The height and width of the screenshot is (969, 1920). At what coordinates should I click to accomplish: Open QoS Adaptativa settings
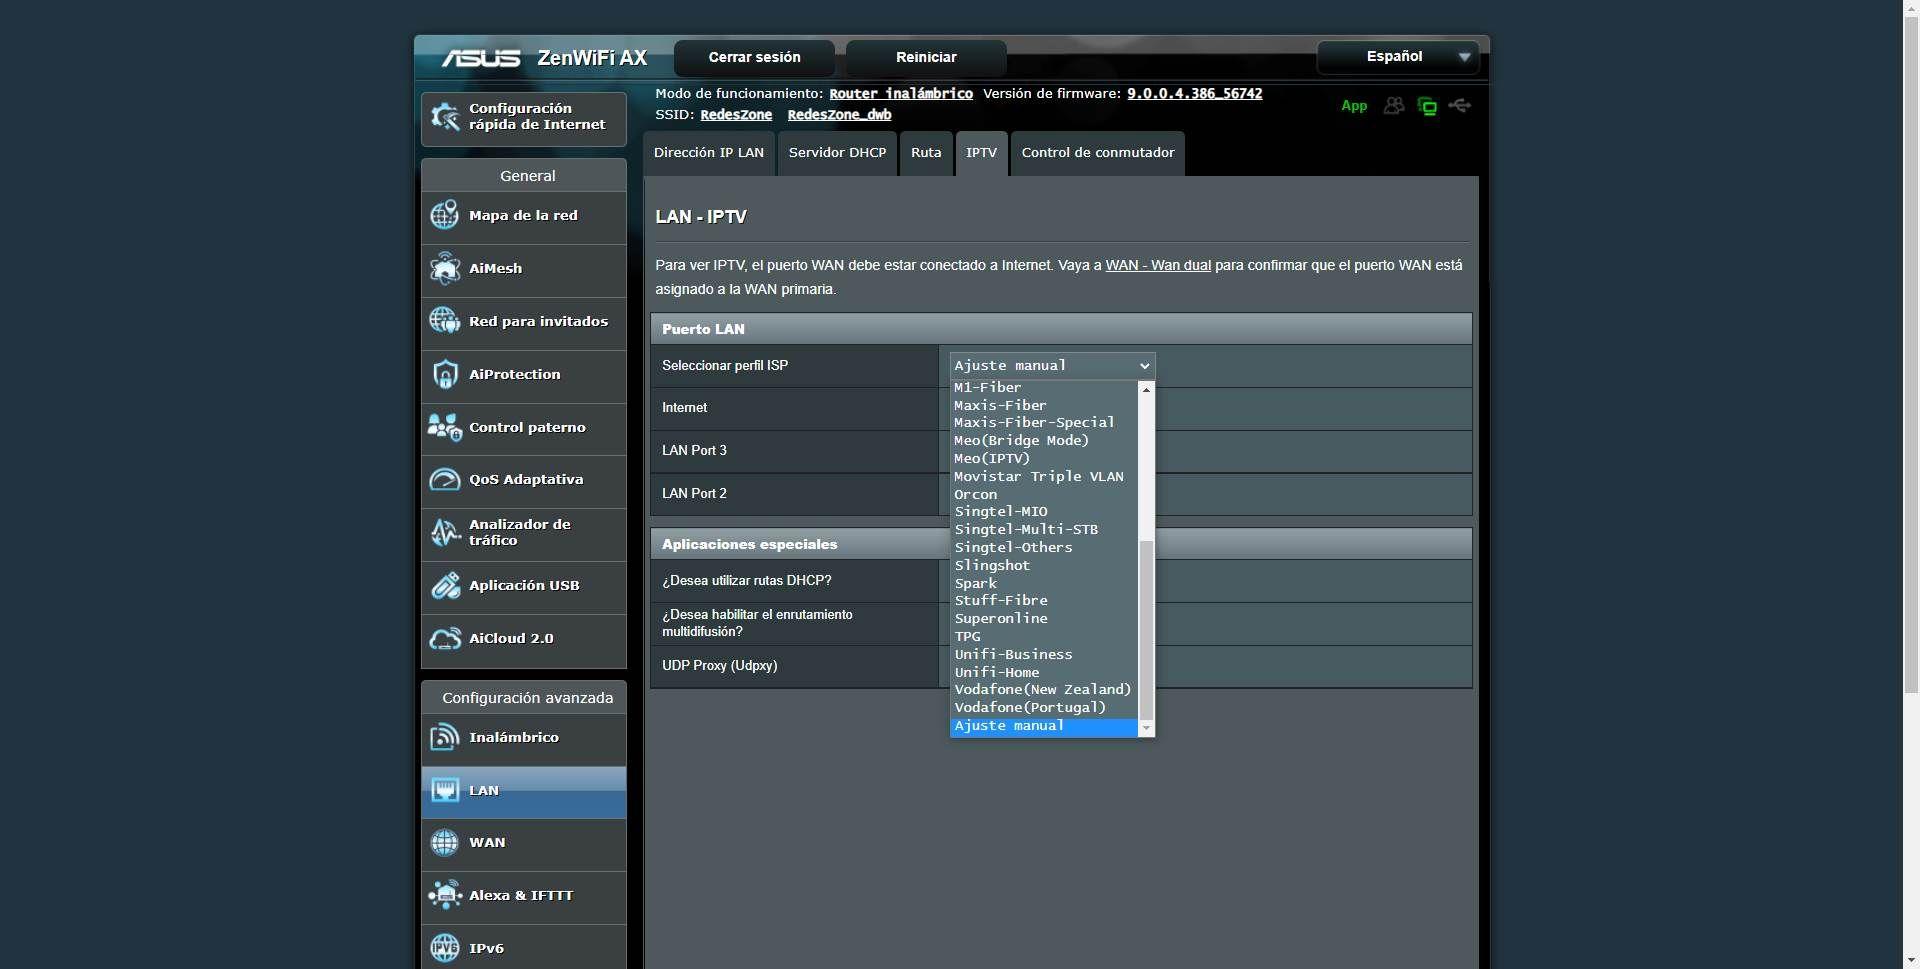pyautogui.click(x=445, y=479)
